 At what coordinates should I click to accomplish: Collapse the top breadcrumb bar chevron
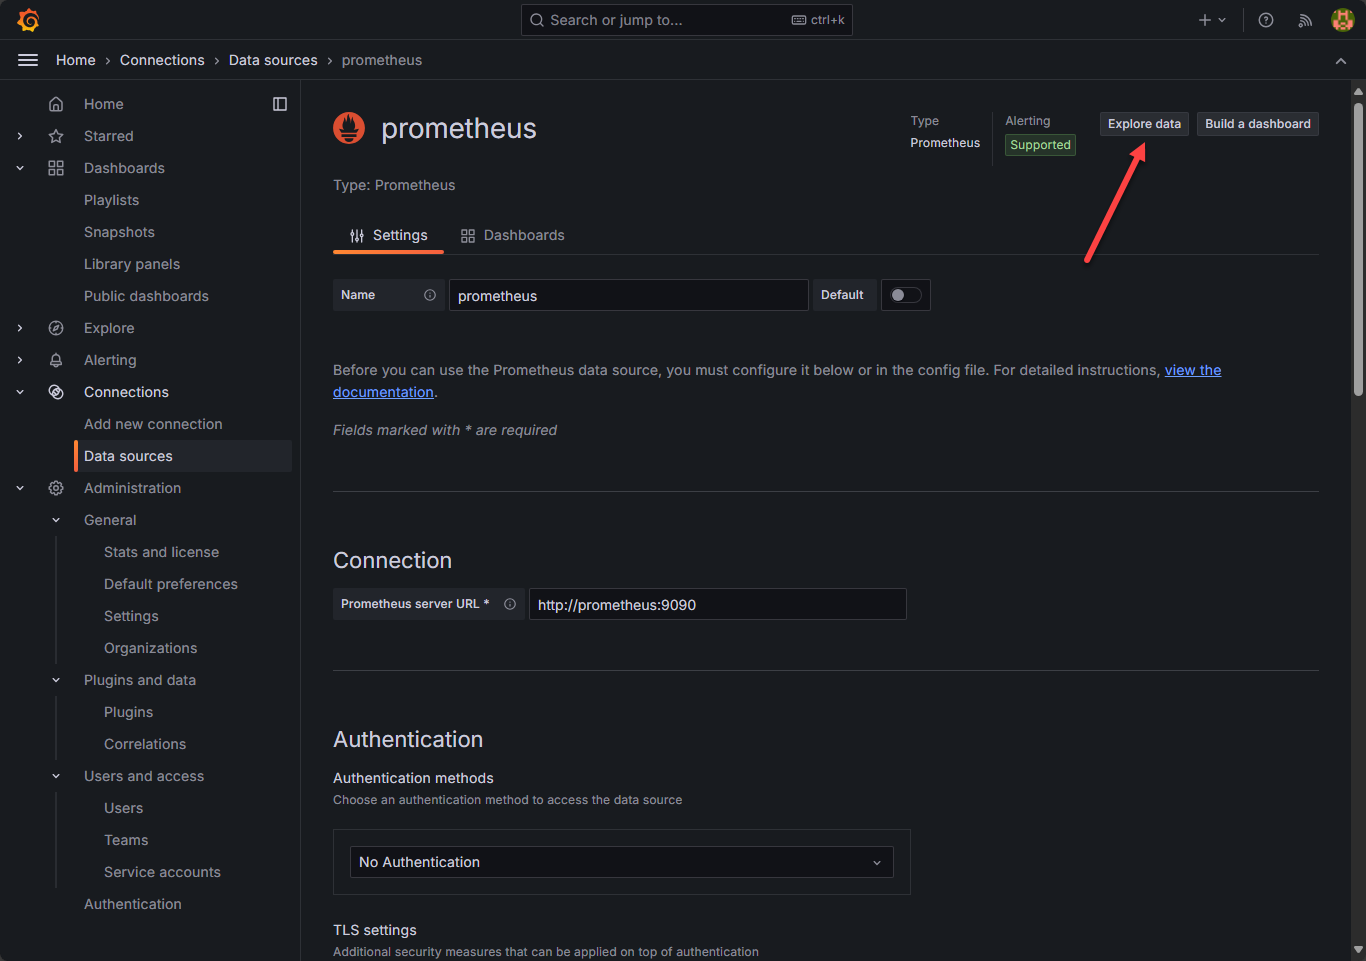click(1341, 61)
